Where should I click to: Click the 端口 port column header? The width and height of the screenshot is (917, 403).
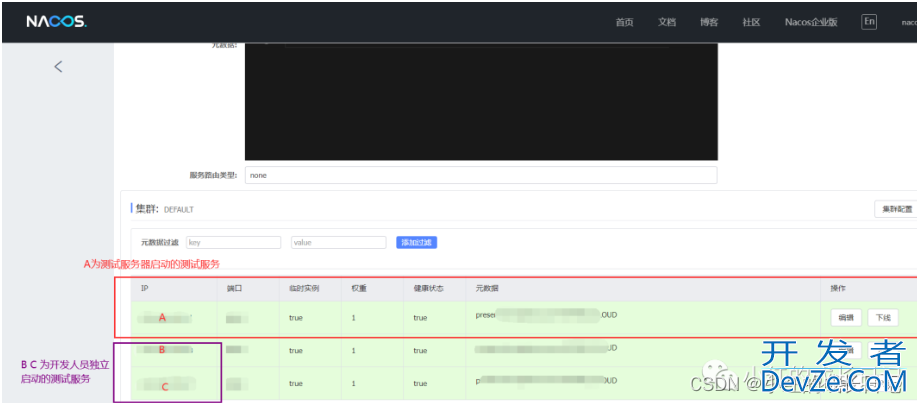(234, 288)
